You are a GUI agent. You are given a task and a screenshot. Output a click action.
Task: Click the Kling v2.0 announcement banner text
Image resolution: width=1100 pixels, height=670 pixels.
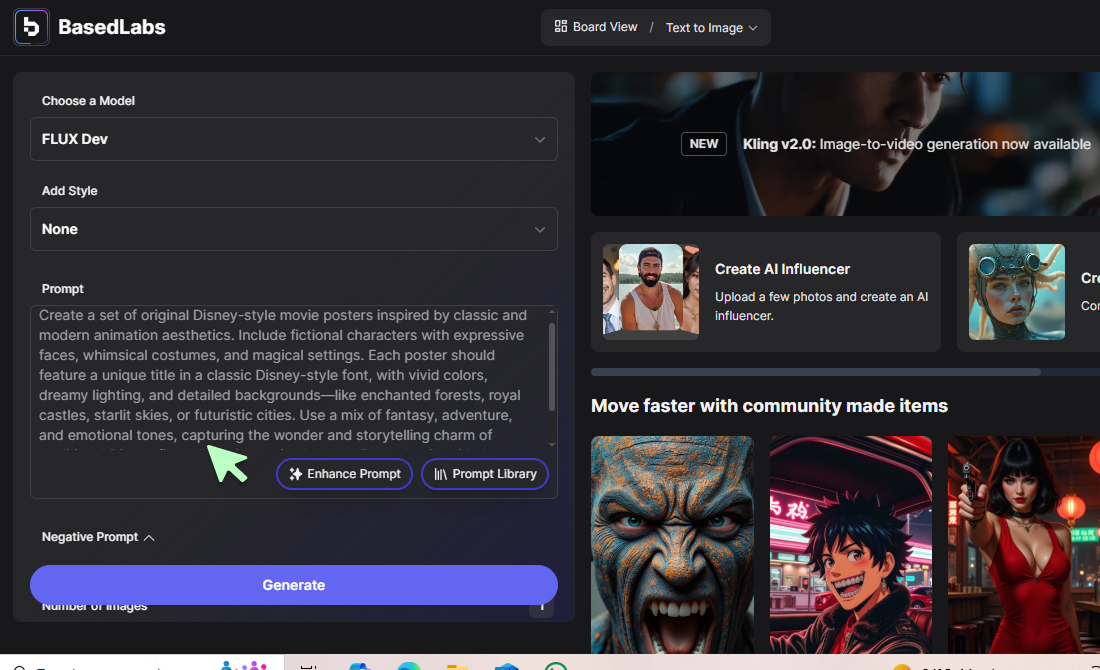916,144
